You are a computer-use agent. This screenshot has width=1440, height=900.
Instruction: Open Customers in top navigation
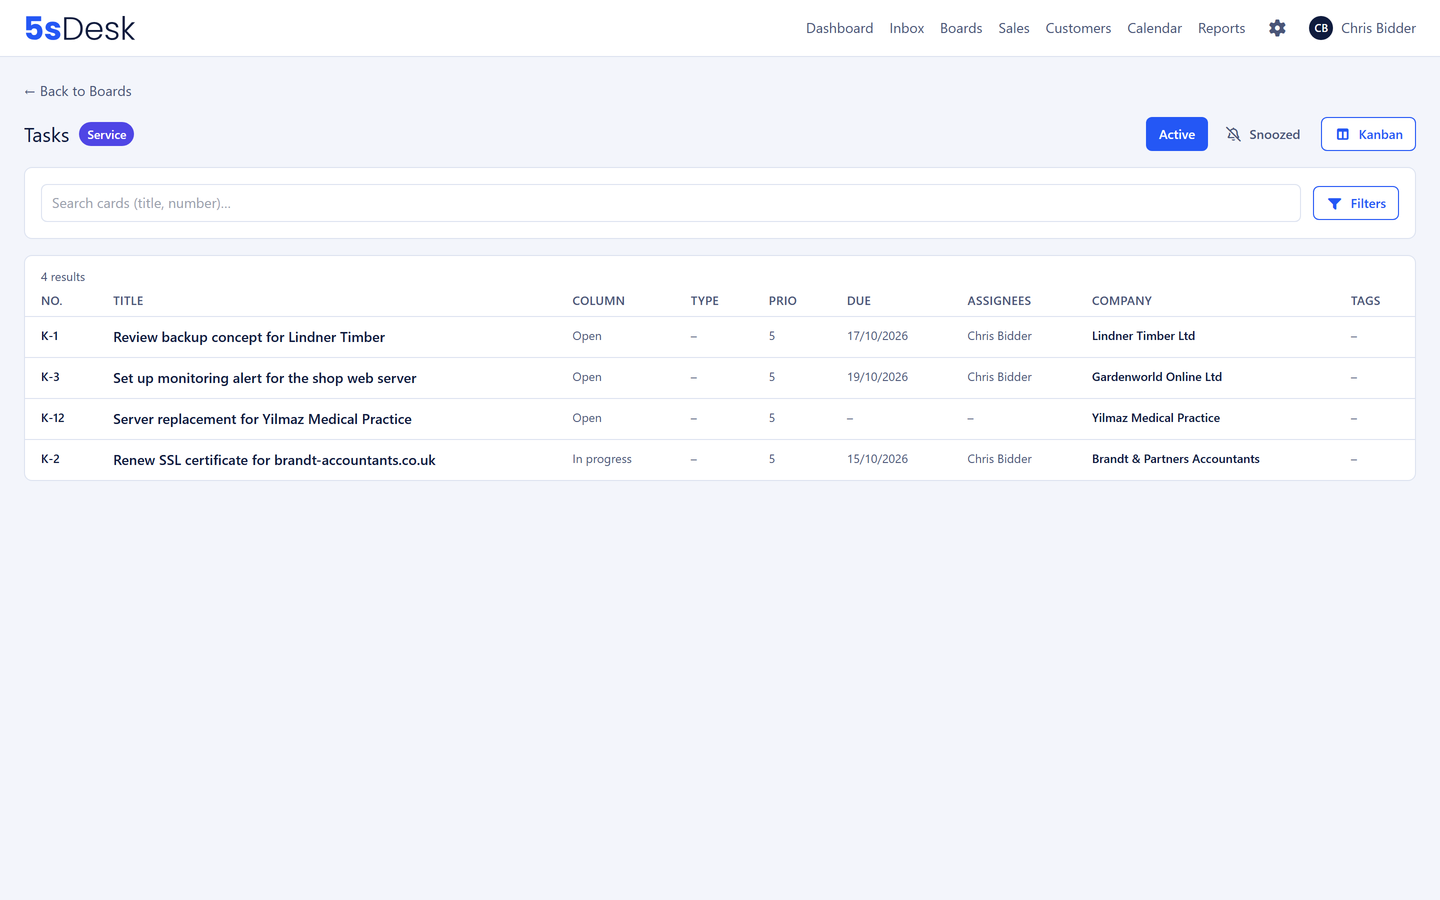[x=1078, y=28]
